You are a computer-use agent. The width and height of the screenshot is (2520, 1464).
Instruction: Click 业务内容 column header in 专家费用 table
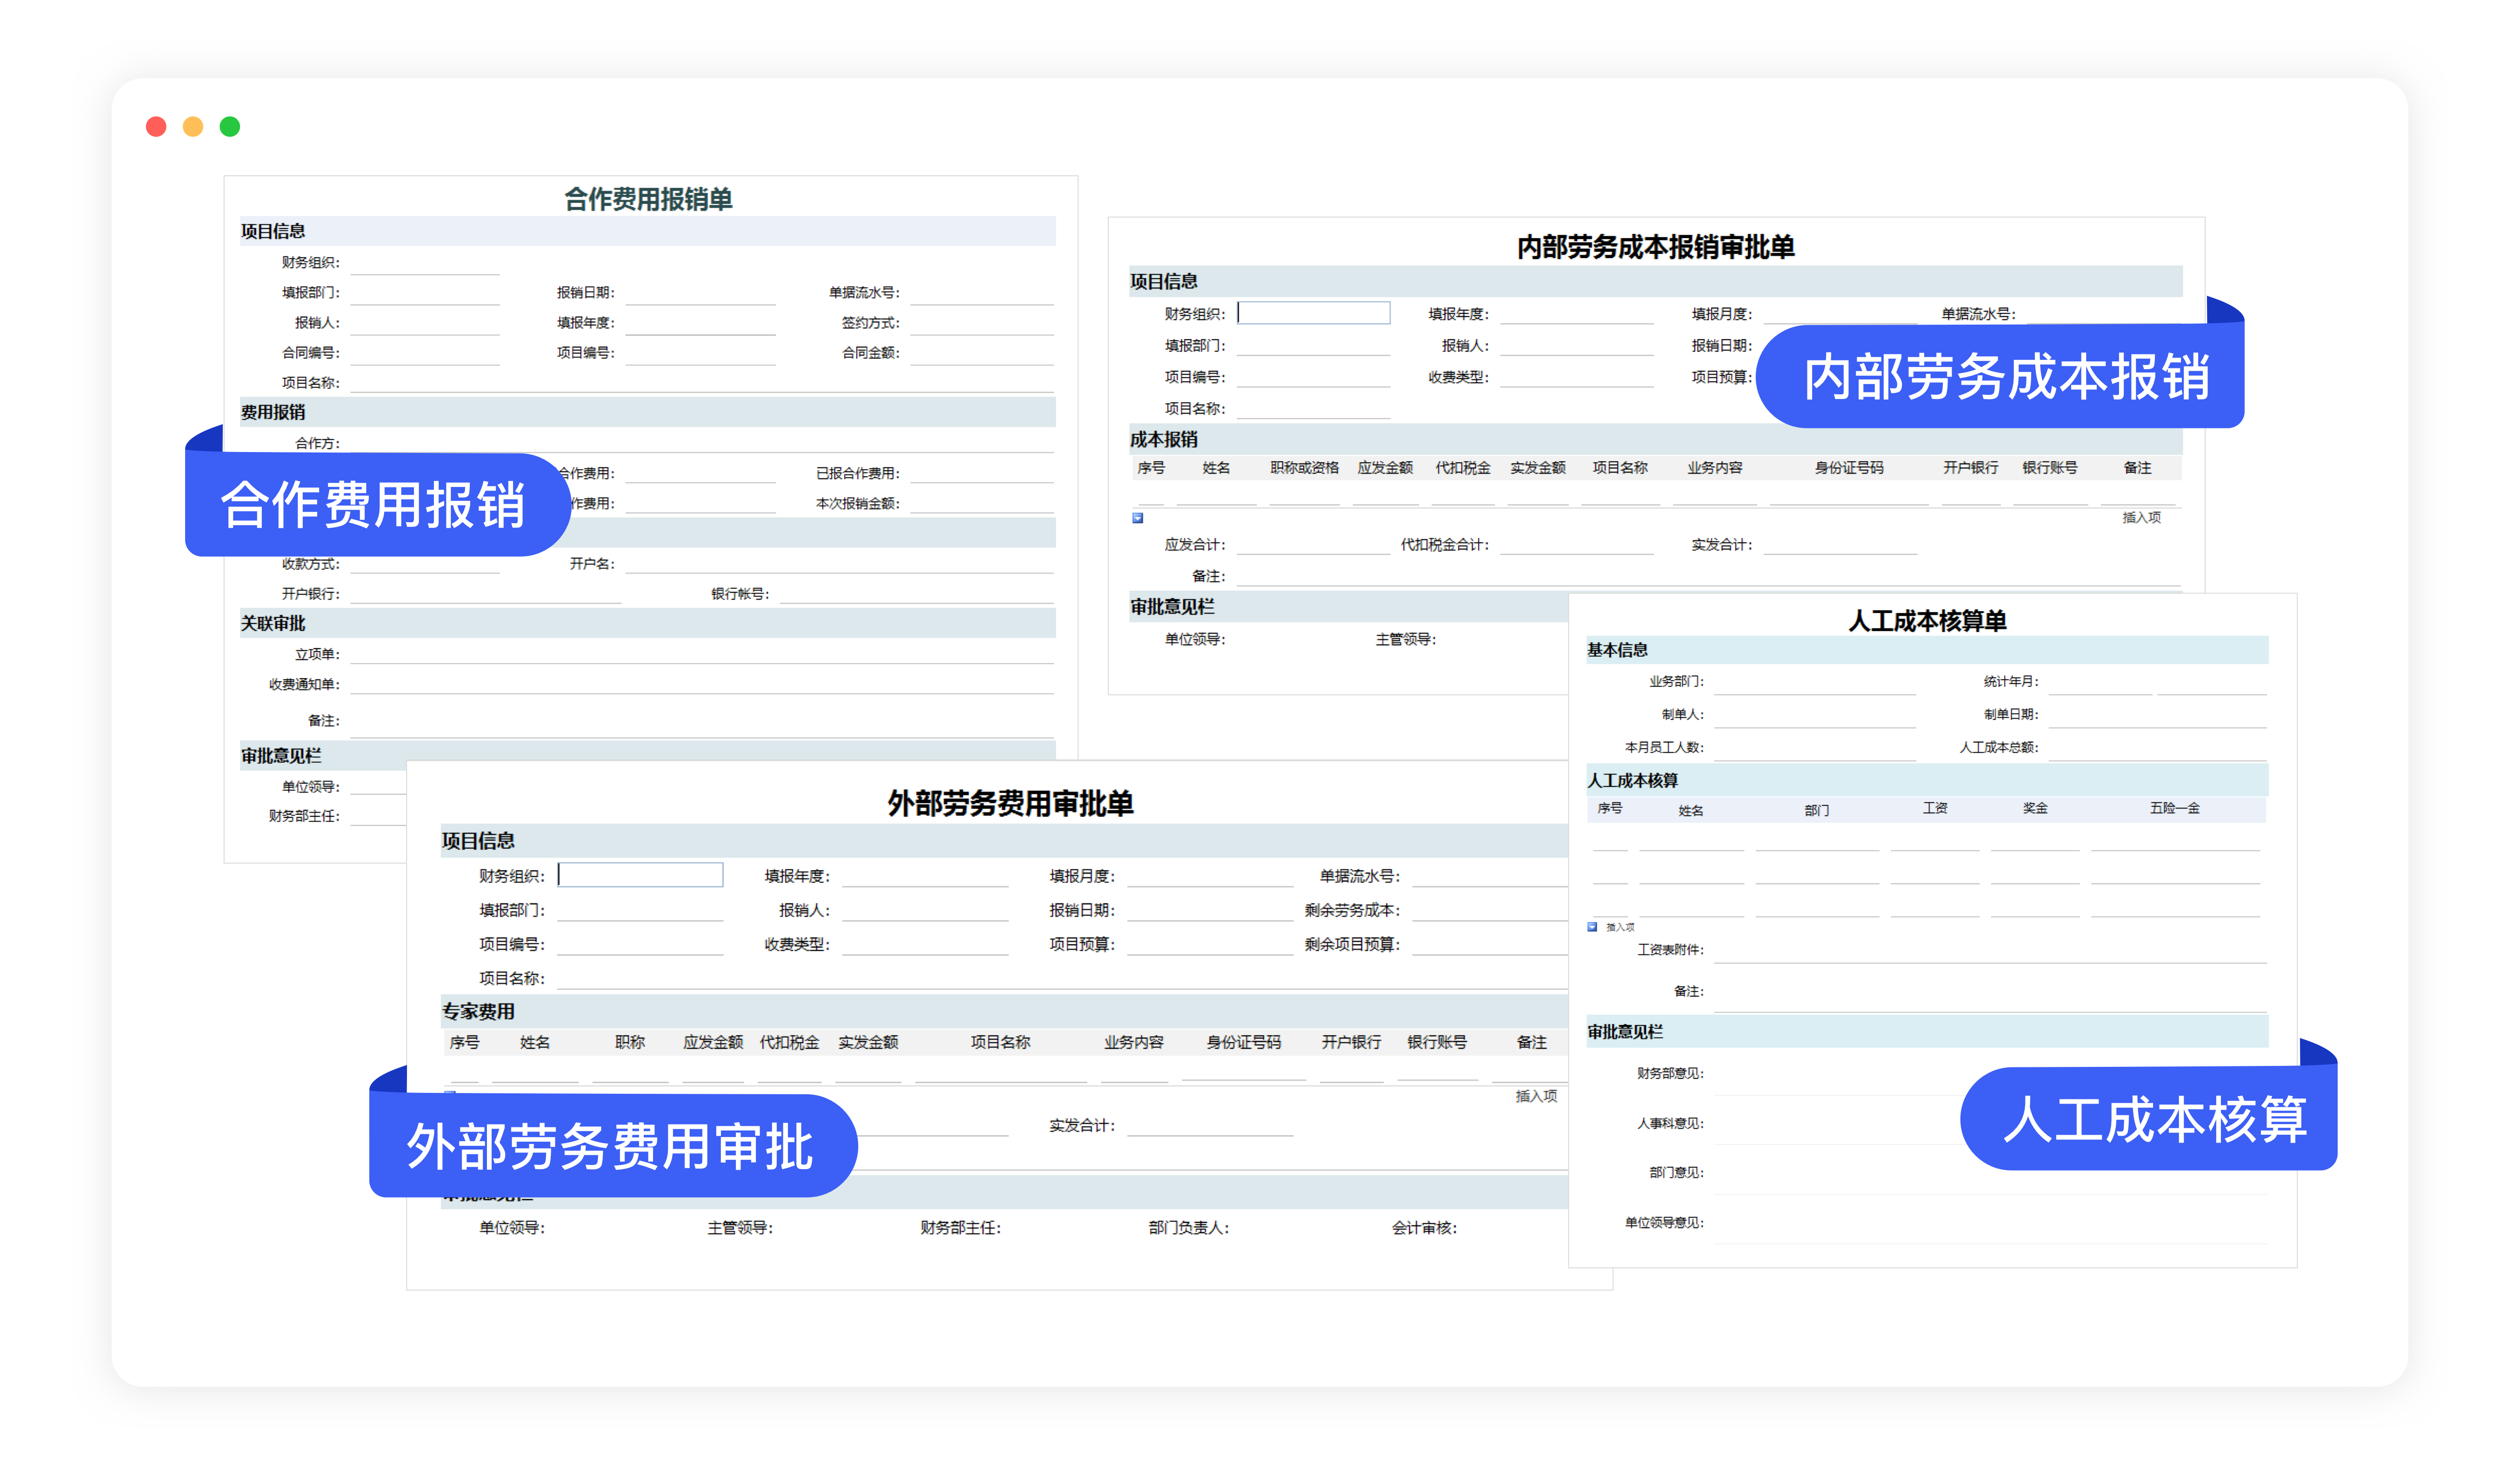point(1133,1042)
